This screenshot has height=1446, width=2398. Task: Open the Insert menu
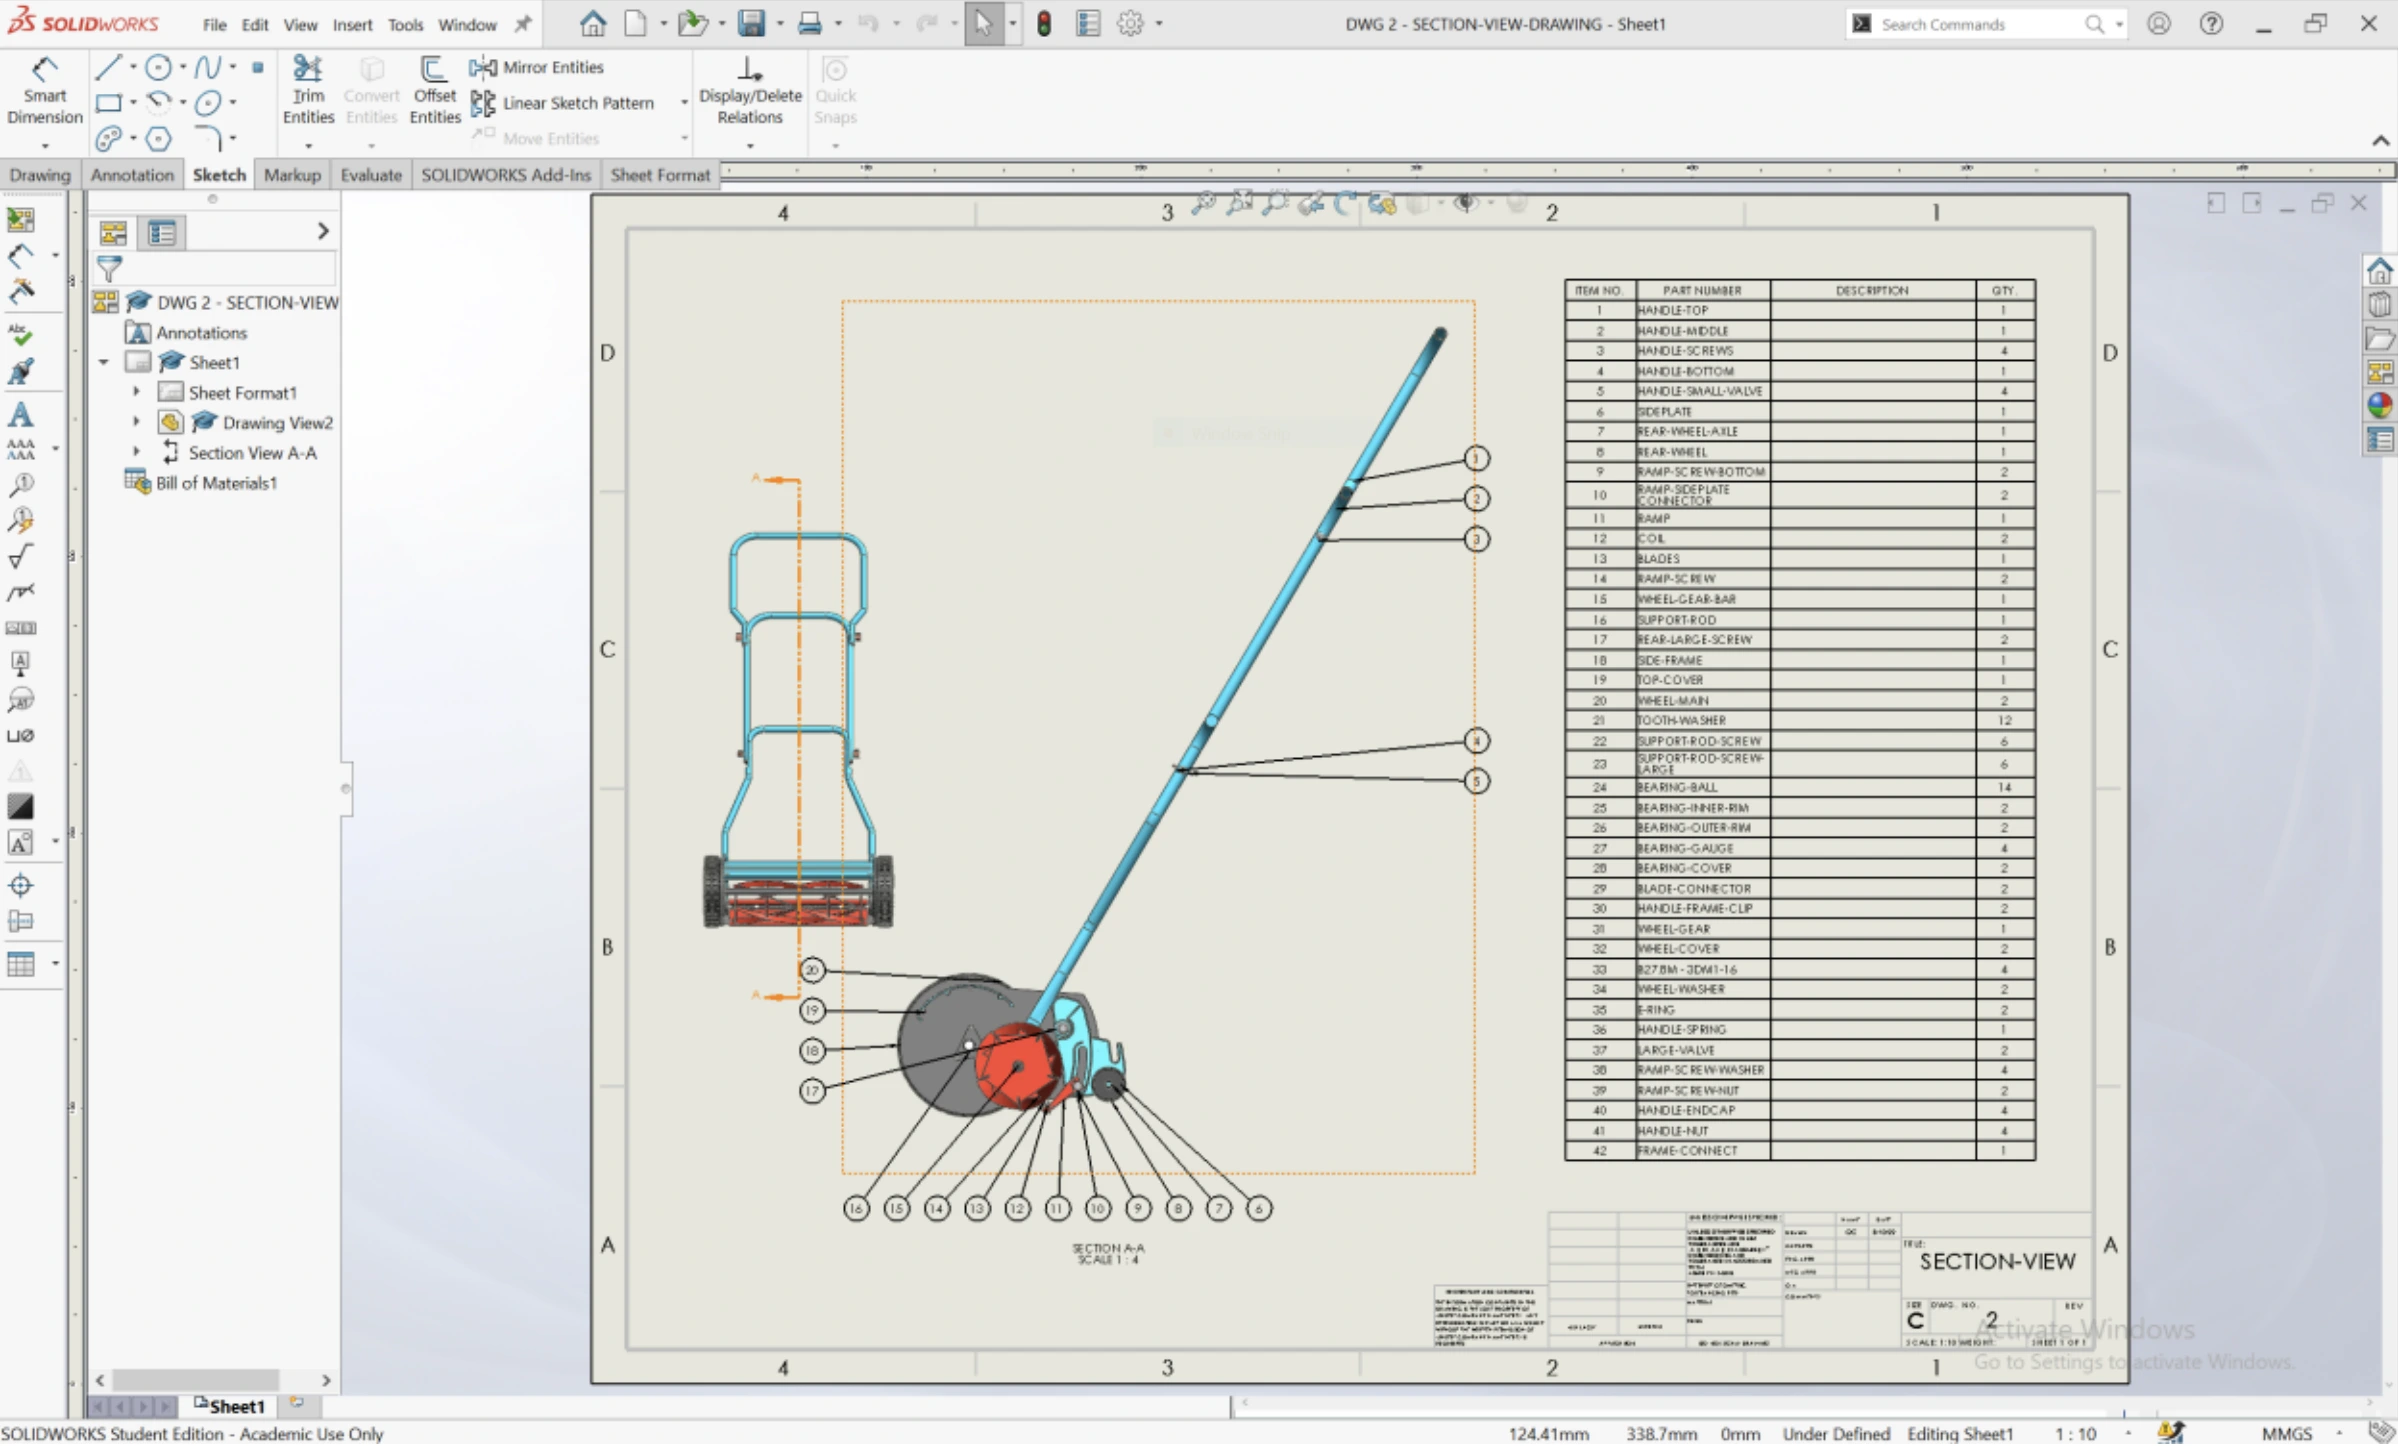point(352,25)
